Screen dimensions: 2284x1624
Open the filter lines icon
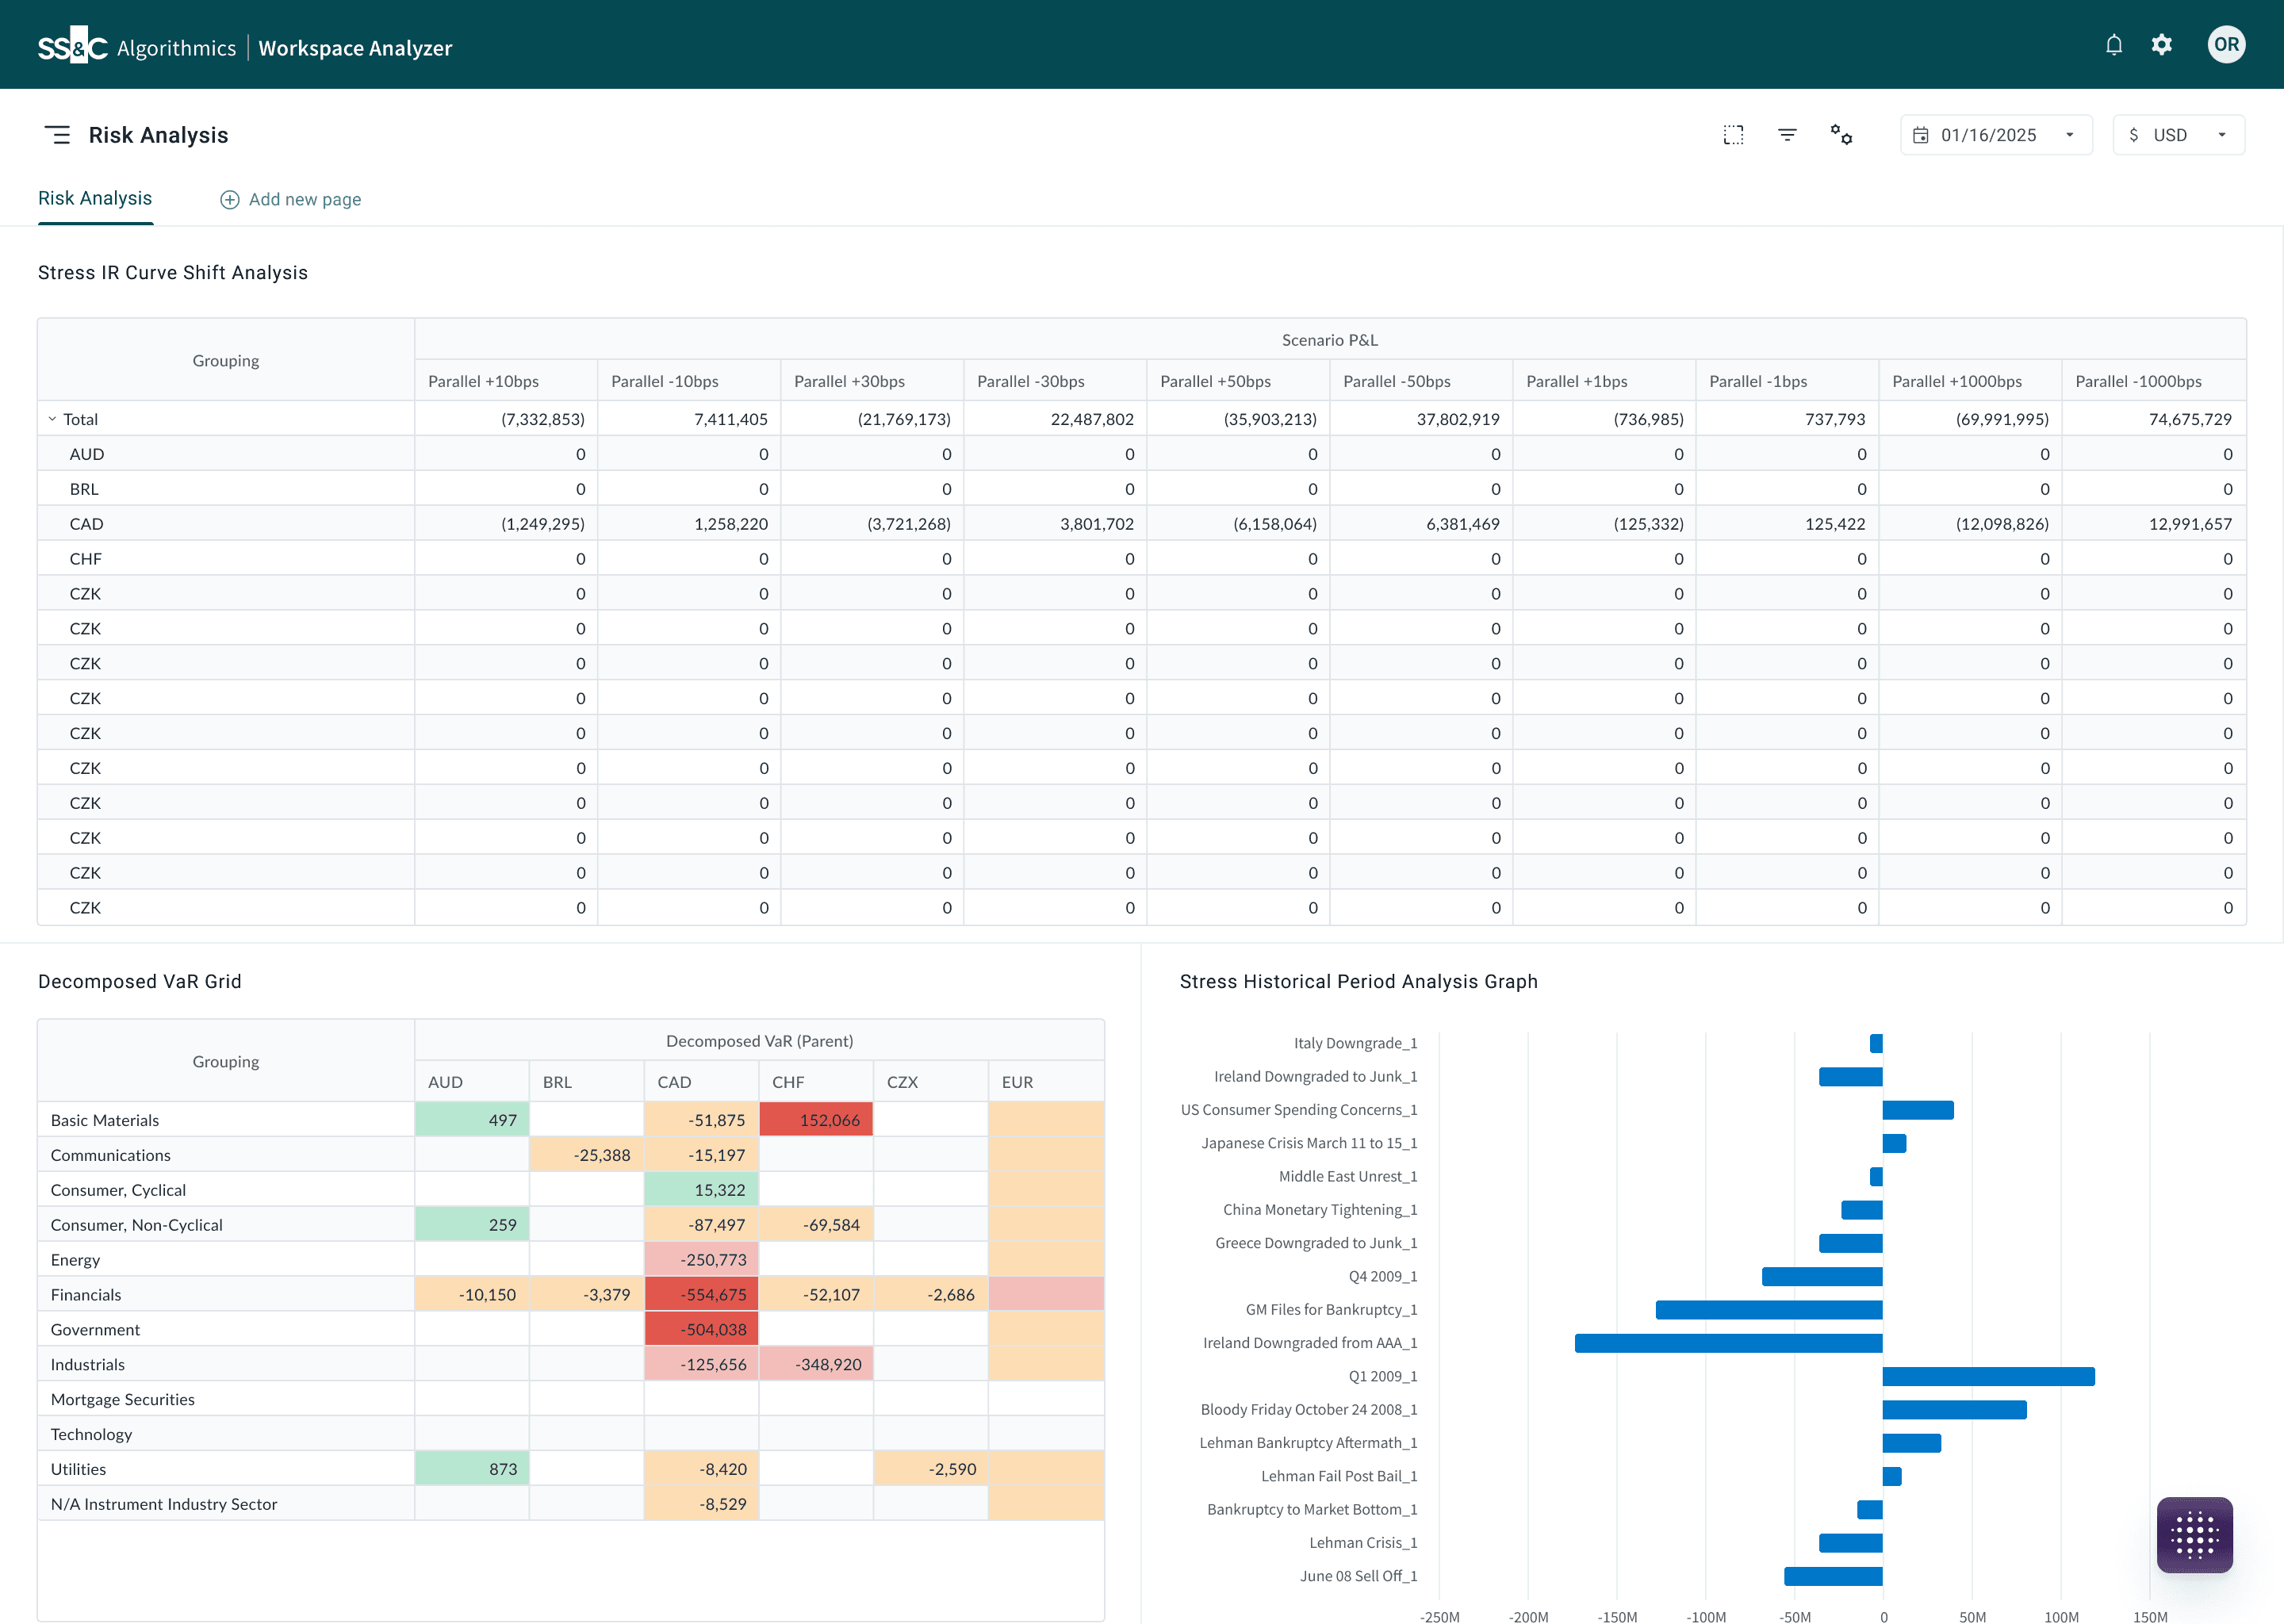click(x=1788, y=135)
